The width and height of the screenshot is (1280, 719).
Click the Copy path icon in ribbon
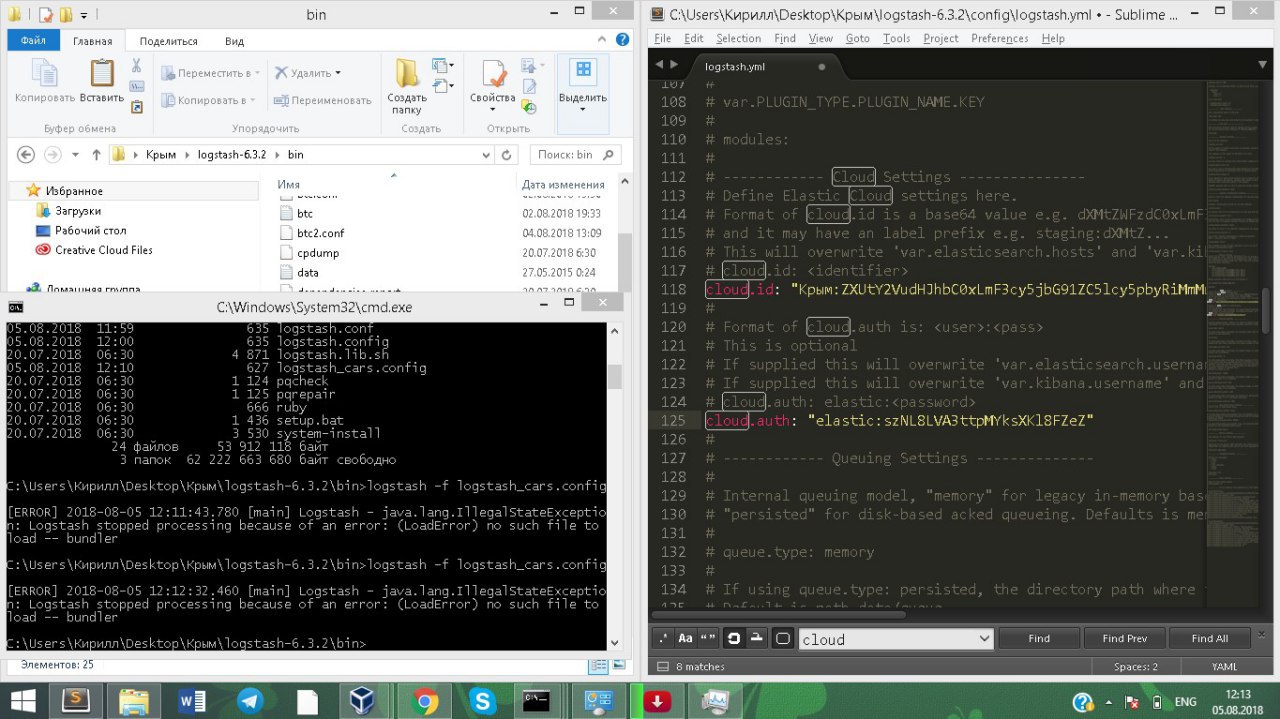(x=137, y=86)
